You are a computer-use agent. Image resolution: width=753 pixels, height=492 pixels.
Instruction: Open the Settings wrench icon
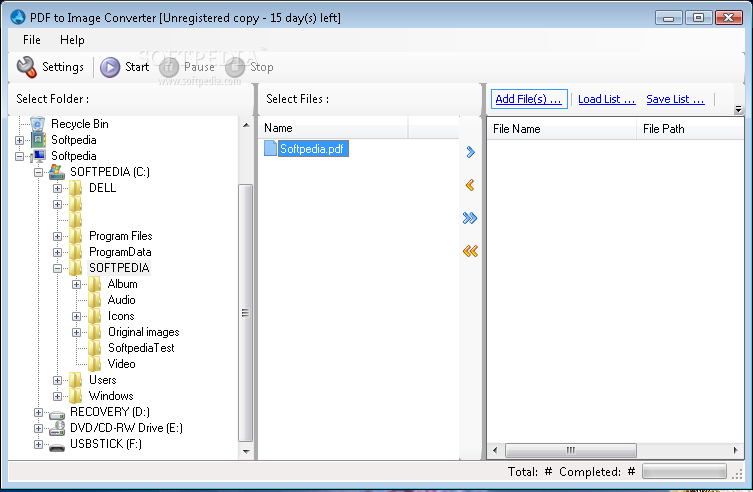pyautogui.click(x=26, y=67)
